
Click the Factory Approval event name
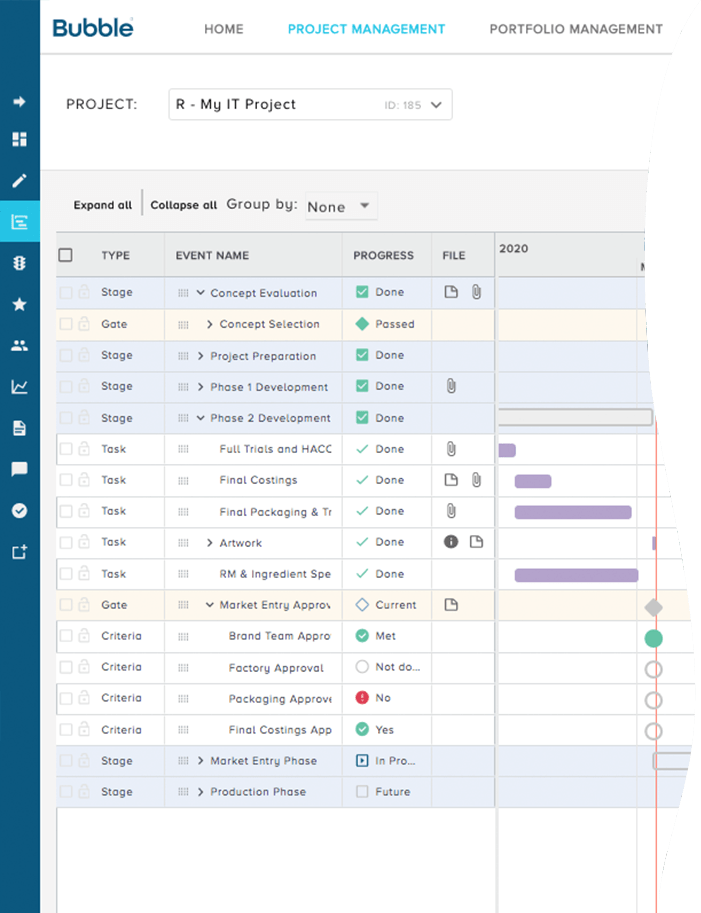[276, 668]
